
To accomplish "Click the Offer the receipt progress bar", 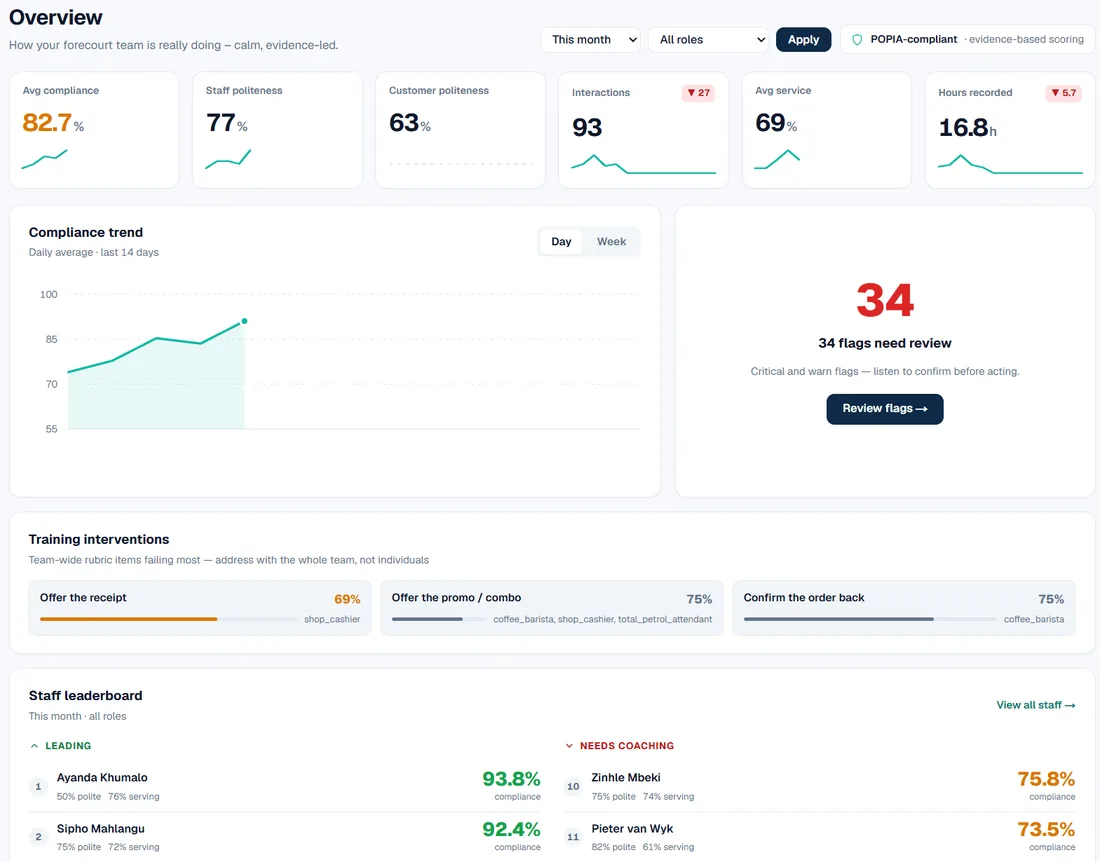I will pos(168,619).
